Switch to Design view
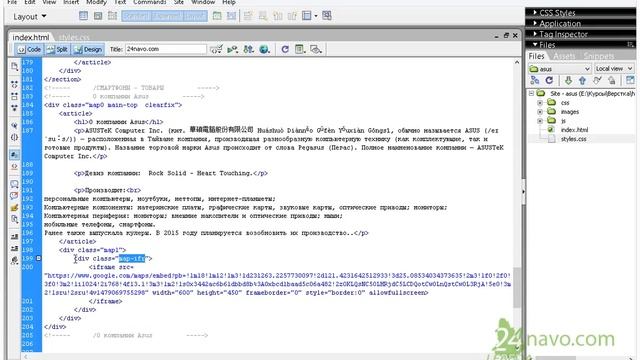The height and width of the screenshot is (360, 640). pos(88,49)
